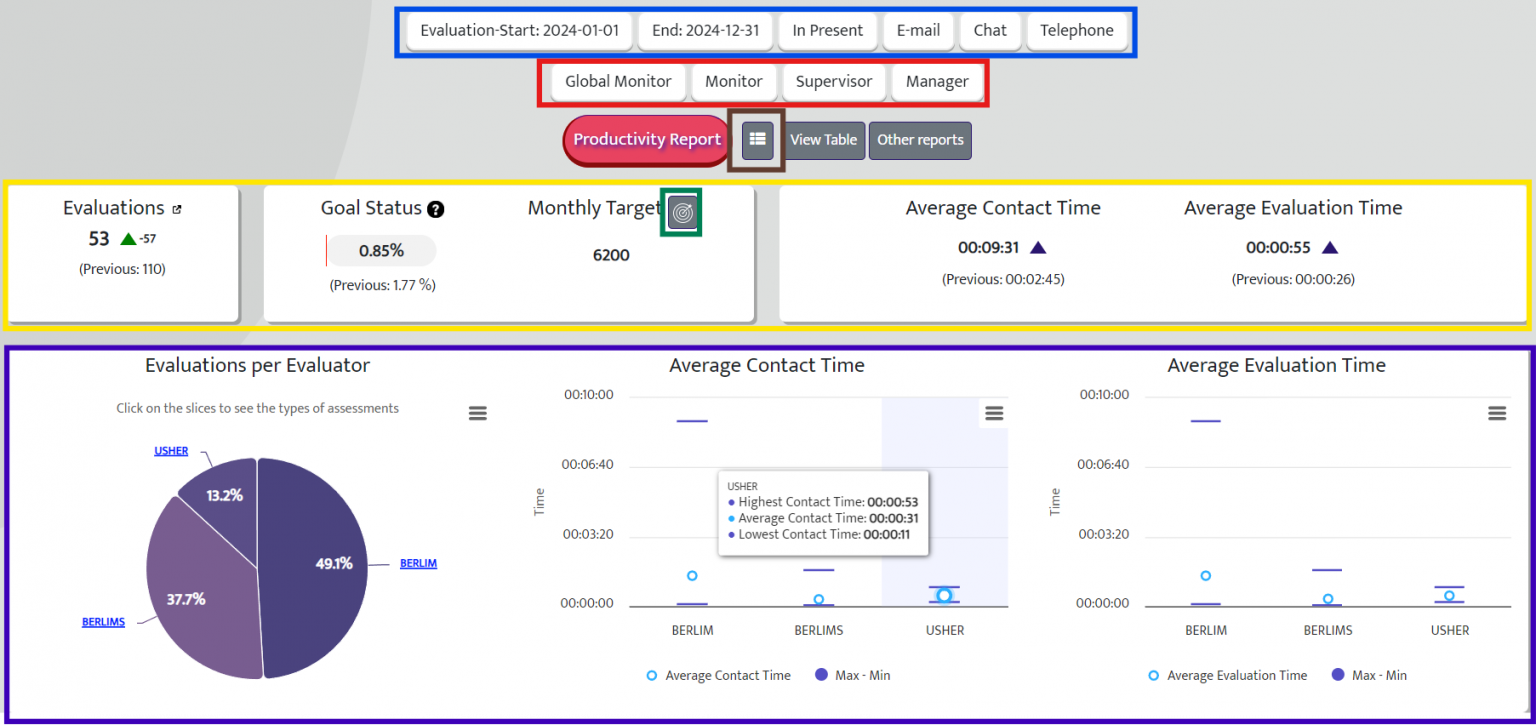Click the View Table button
1536x725 pixels.
click(x=824, y=140)
